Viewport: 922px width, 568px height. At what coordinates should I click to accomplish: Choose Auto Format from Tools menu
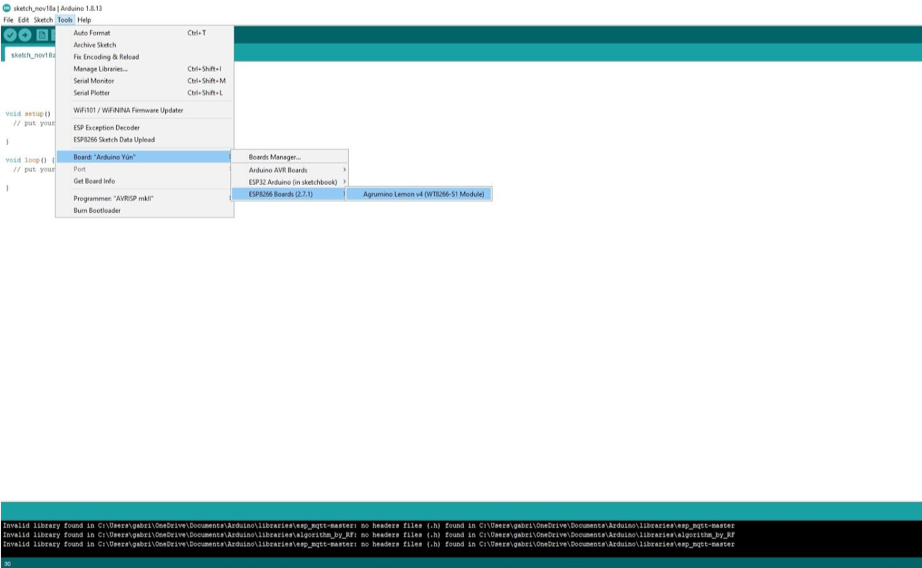click(x=145, y=33)
